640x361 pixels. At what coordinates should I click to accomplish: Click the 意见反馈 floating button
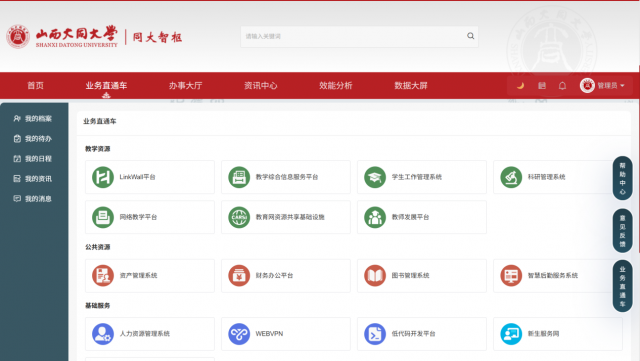point(622,231)
